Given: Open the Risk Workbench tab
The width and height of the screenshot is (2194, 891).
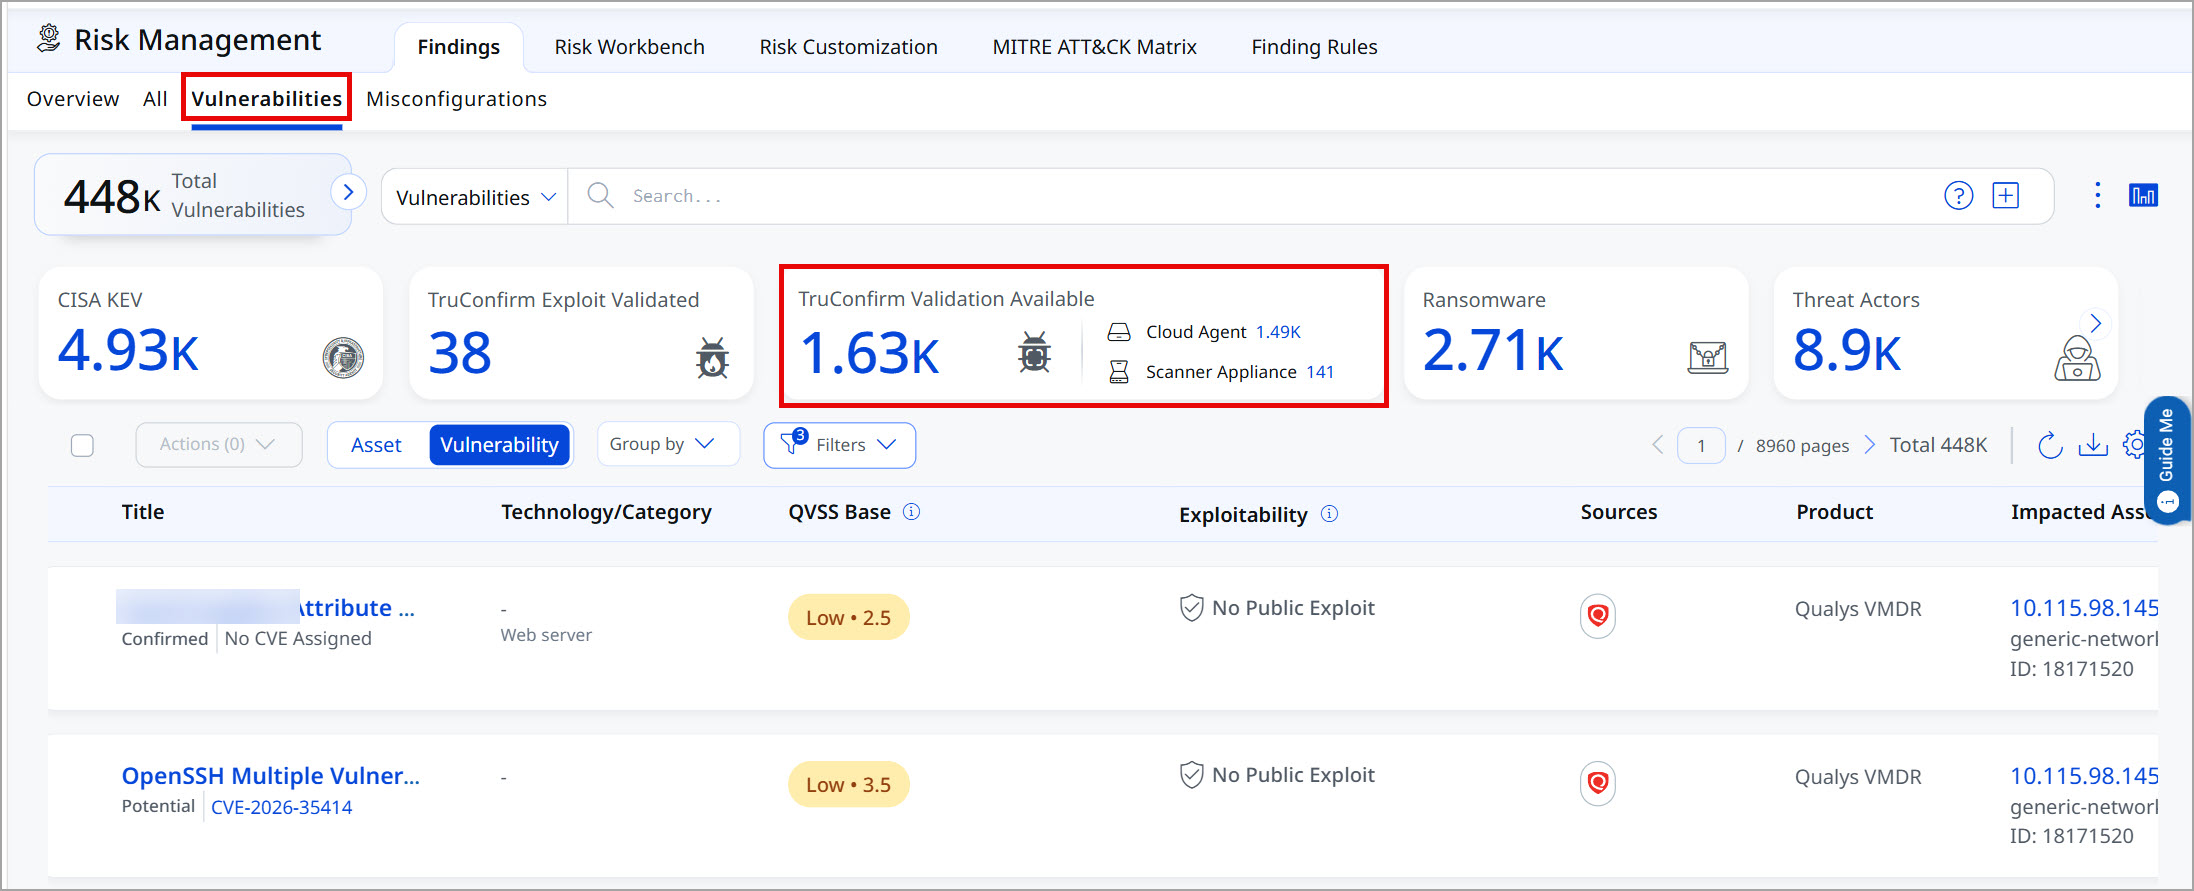Looking at the screenshot, I should click(629, 47).
